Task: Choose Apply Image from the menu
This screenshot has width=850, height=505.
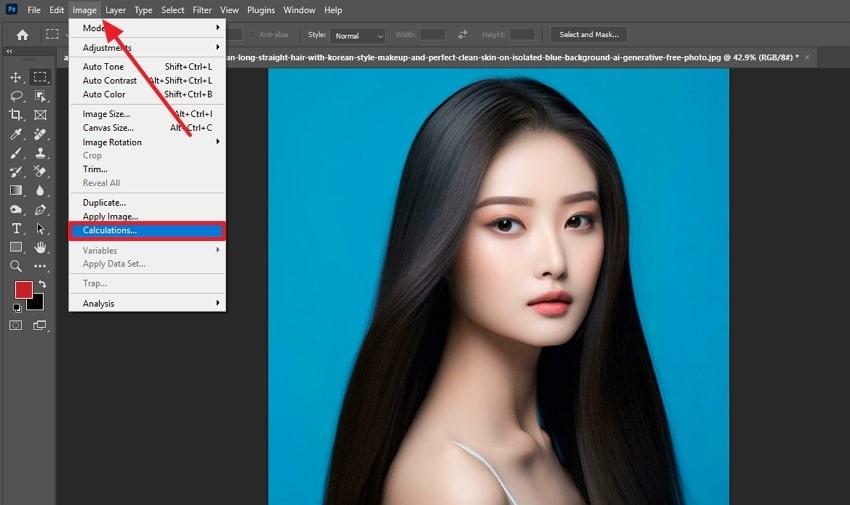Action: click(147, 216)
